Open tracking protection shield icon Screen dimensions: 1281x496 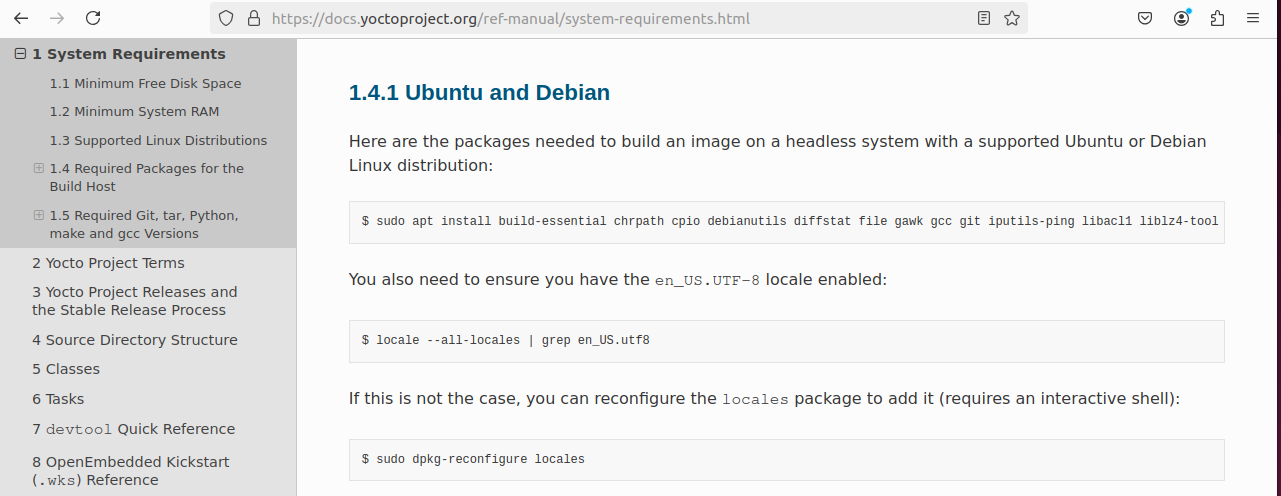(226, 18)
